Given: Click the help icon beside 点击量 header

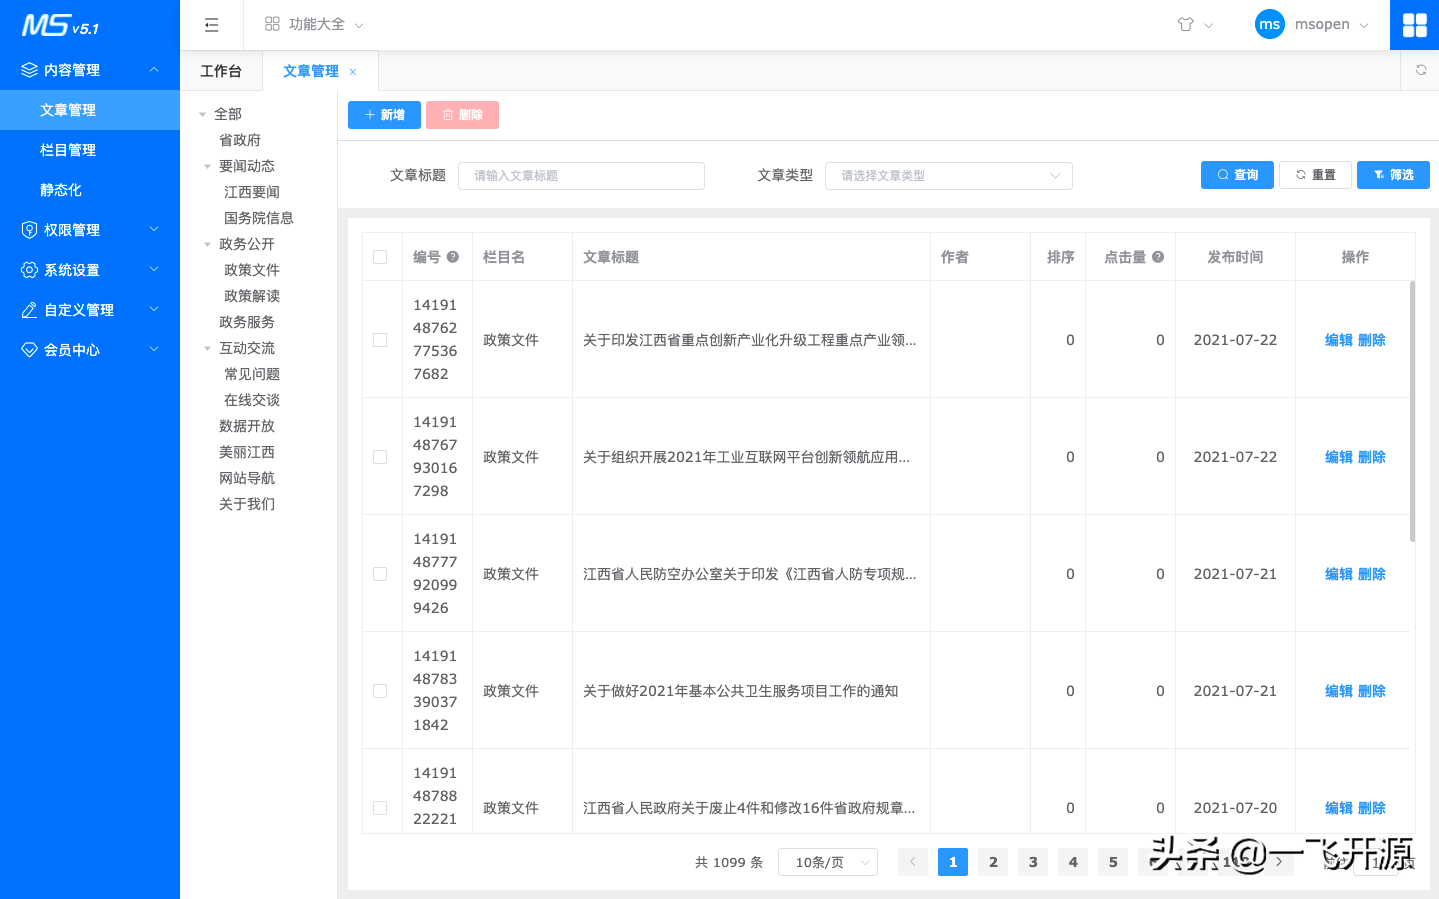Looking at the screenshot, I should tap(1157, 256).
